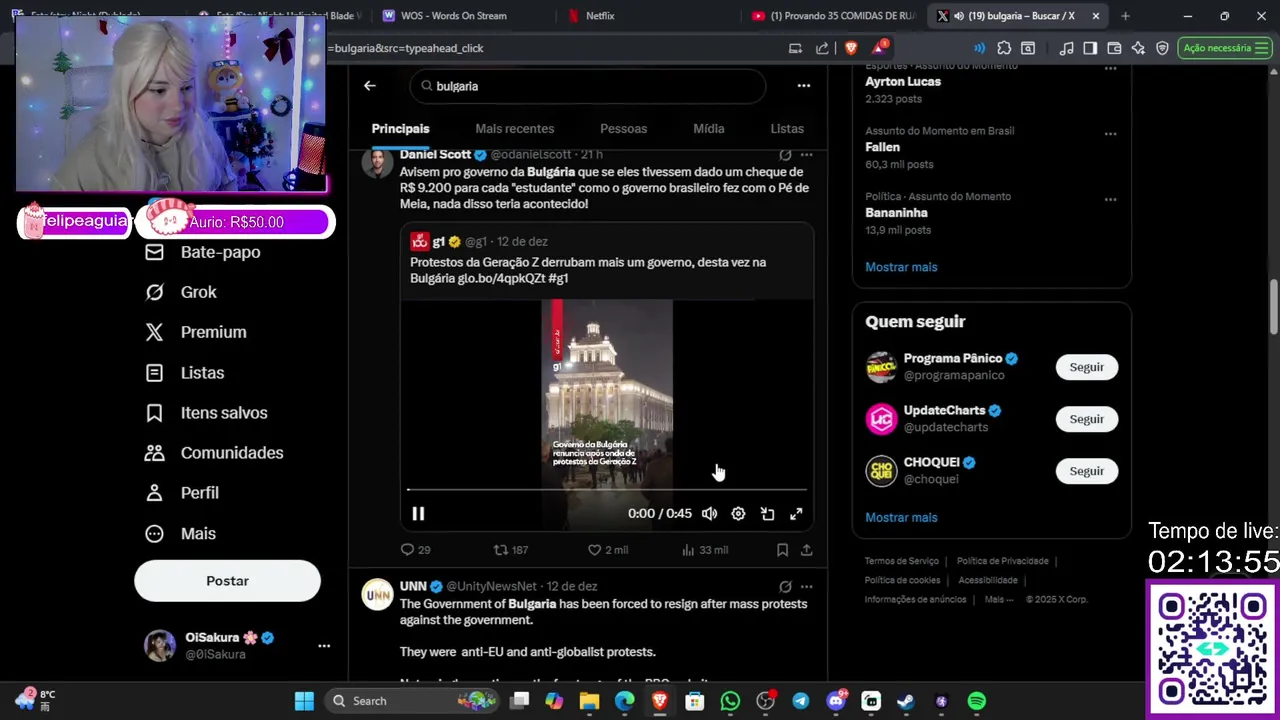Bookmark Daniel Scott's post

pyautogui.click(x=782, y=550)
